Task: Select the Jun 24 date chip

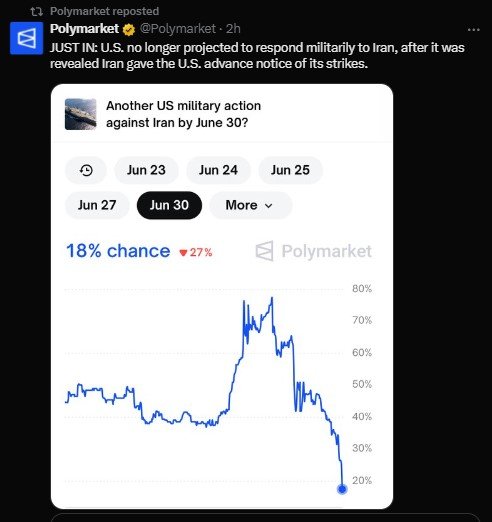Action: coord(218,170)
